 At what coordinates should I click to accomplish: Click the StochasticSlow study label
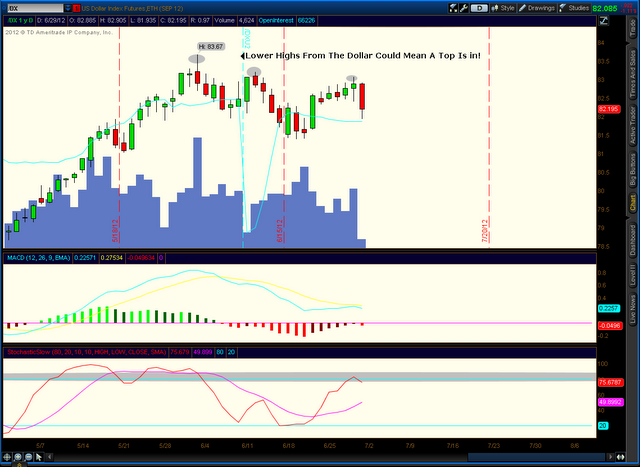pos(87,352)
